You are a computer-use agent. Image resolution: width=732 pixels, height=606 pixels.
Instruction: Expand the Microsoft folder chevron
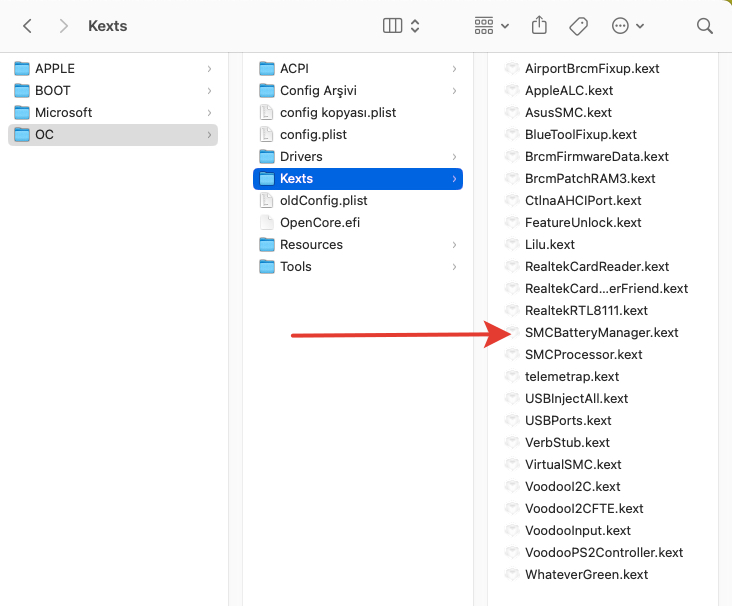click(209, 113)
